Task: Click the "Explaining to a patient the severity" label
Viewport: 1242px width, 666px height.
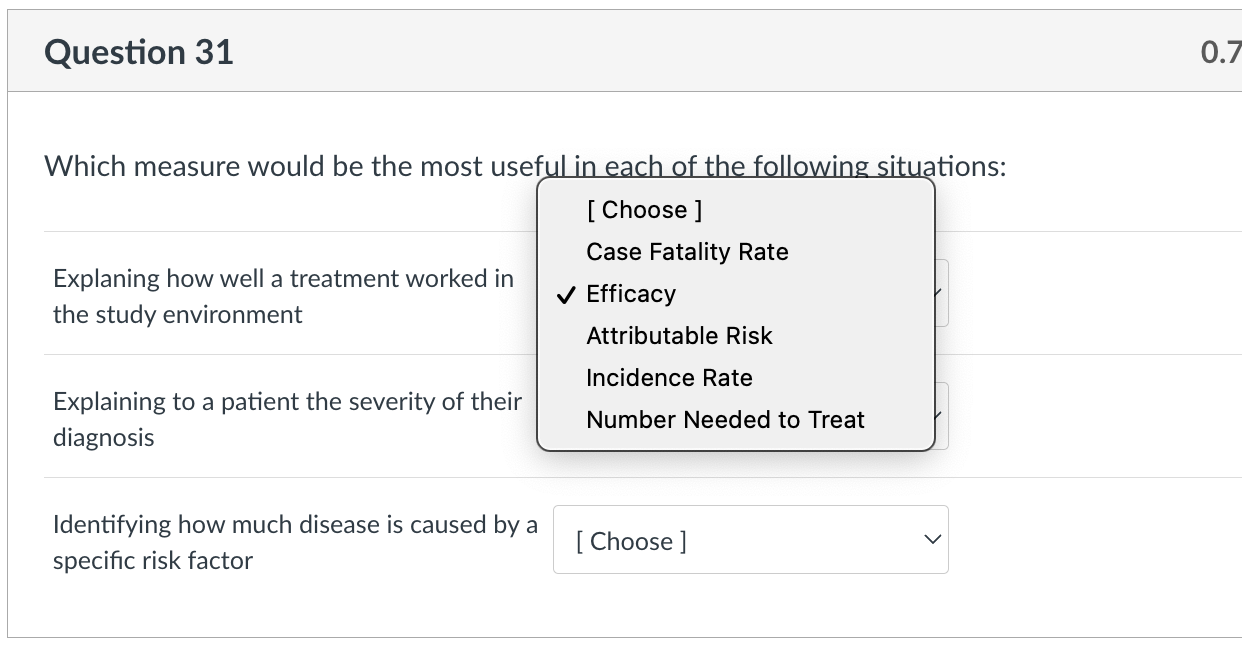Action: [x=287, y=402]
